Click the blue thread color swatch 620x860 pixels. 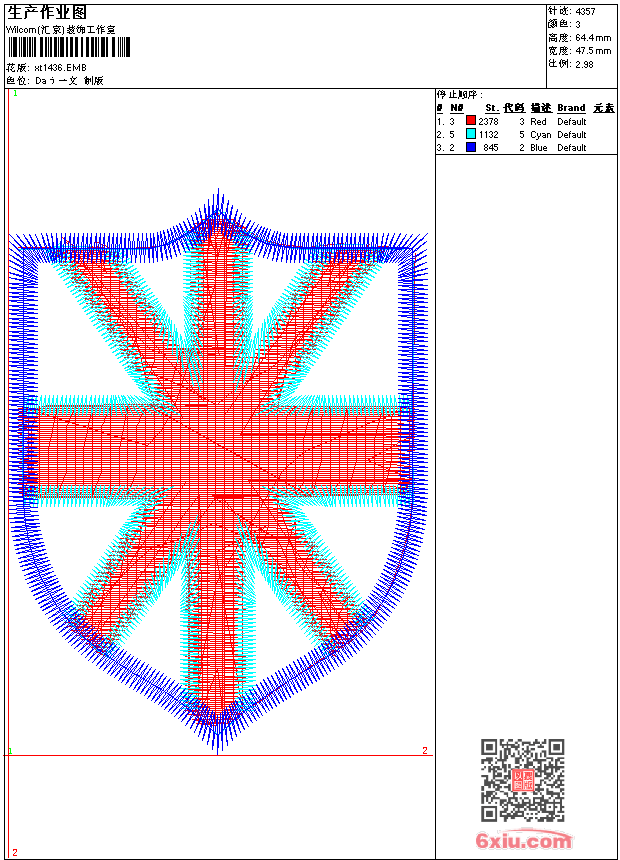coord(470,147)
